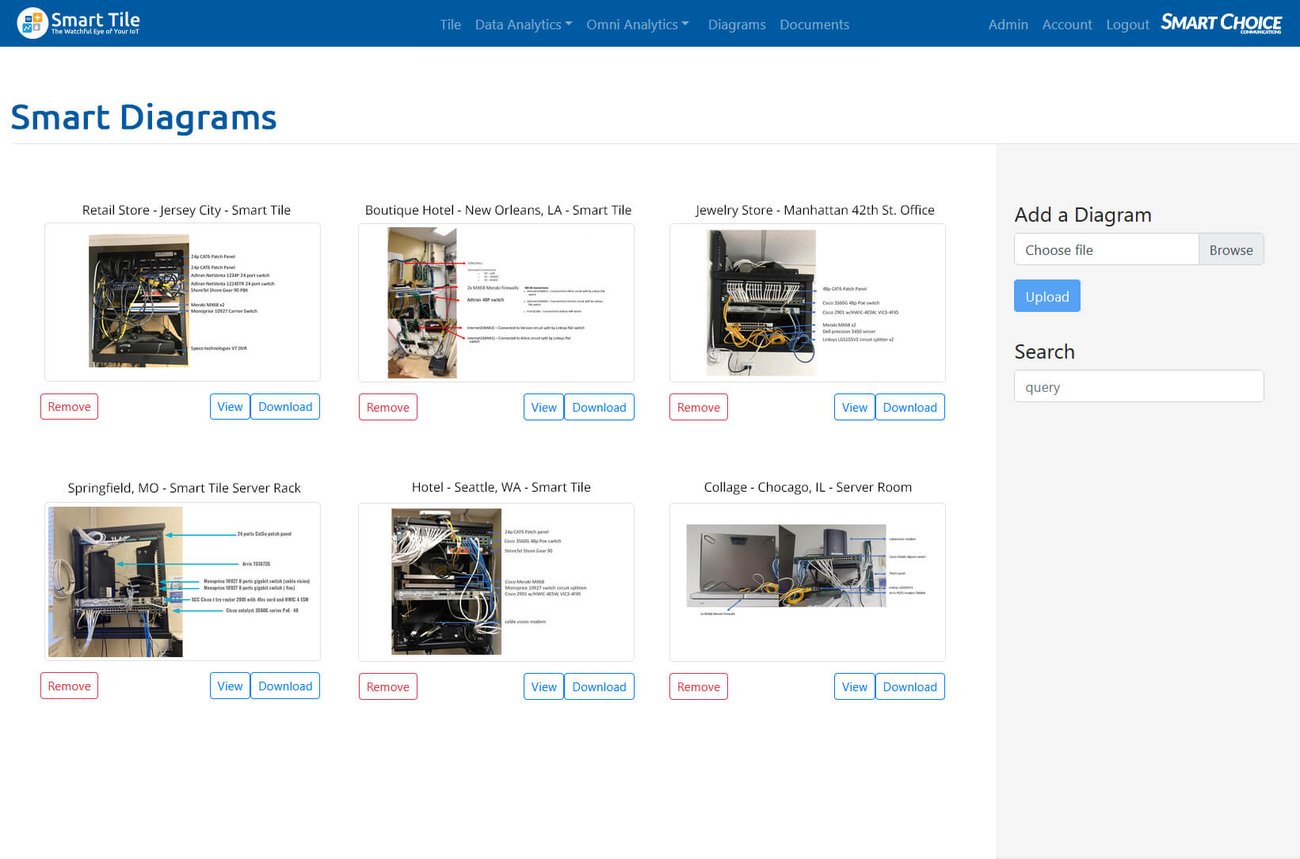Click Browse to choose a file

pos(1230,250)
